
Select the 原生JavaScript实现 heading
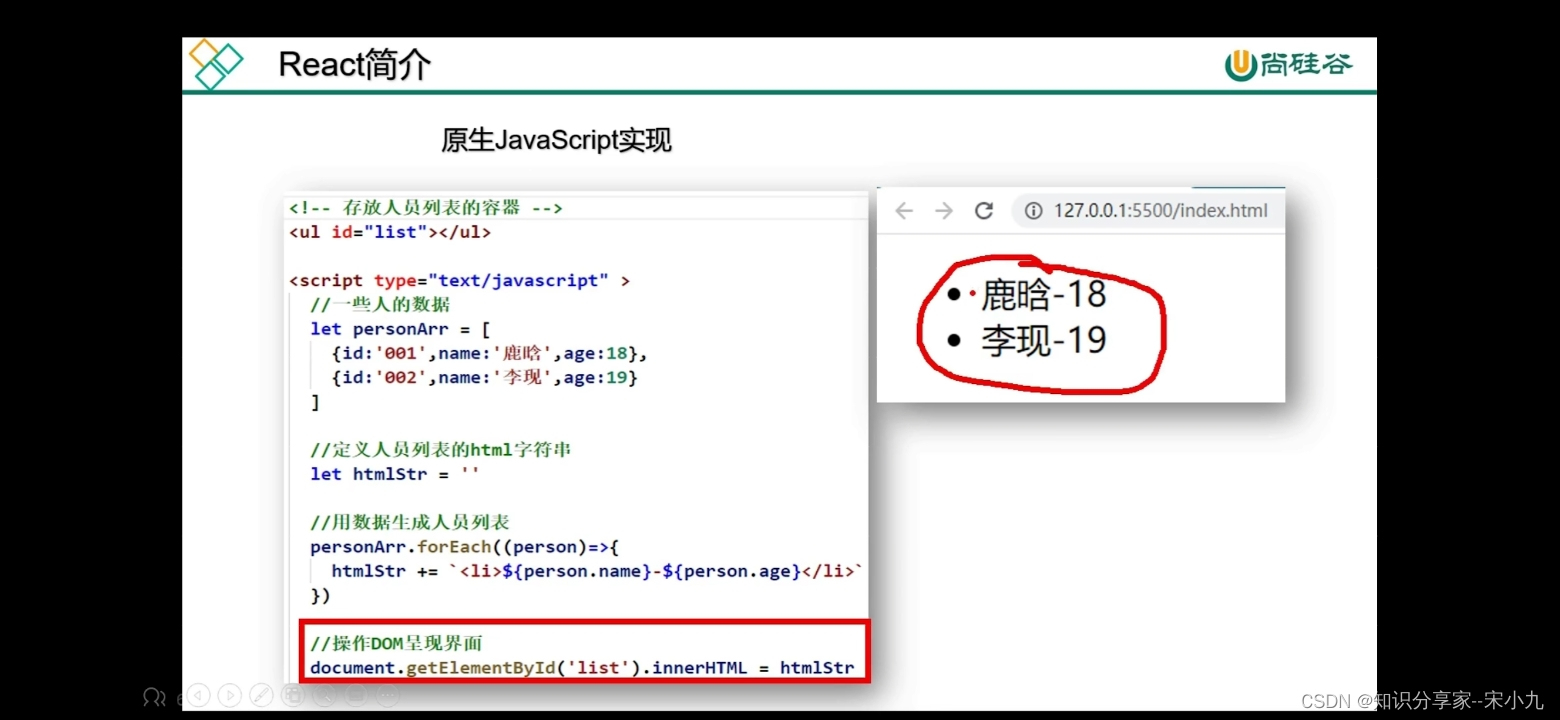click(x=556, y=140)
